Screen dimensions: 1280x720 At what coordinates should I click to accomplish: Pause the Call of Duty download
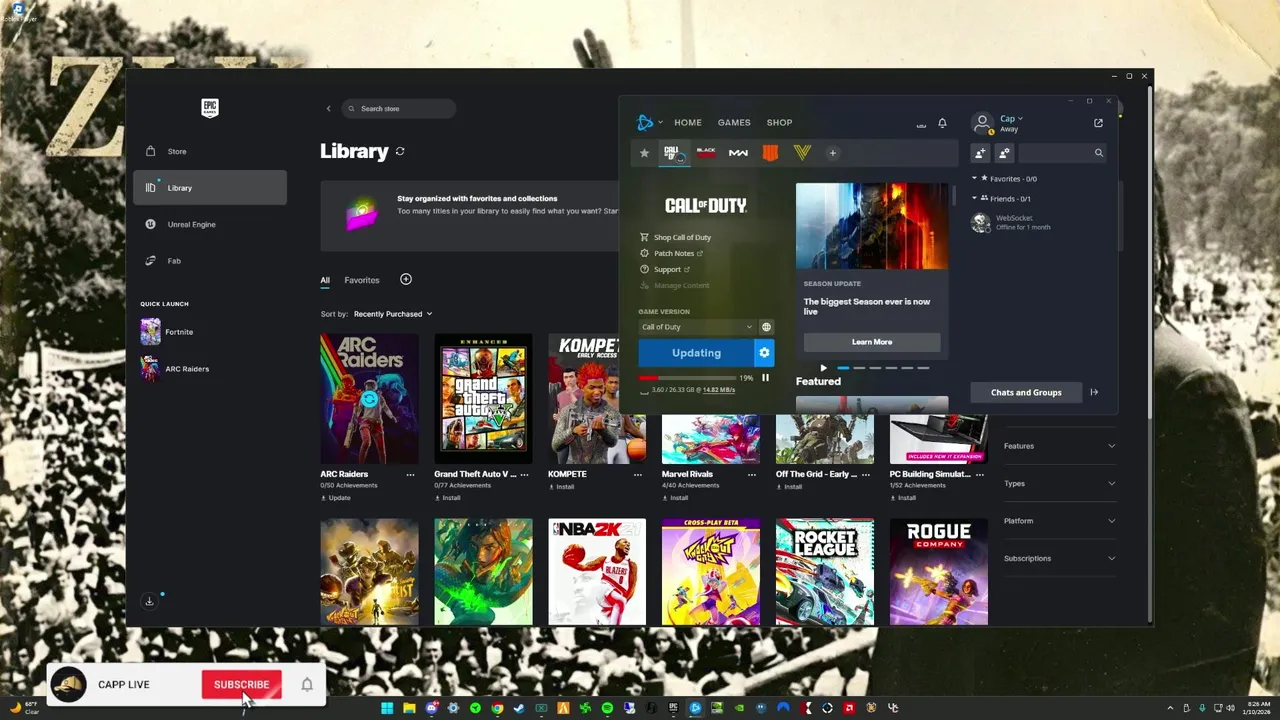pyautogui.click(x=765, y=378)
